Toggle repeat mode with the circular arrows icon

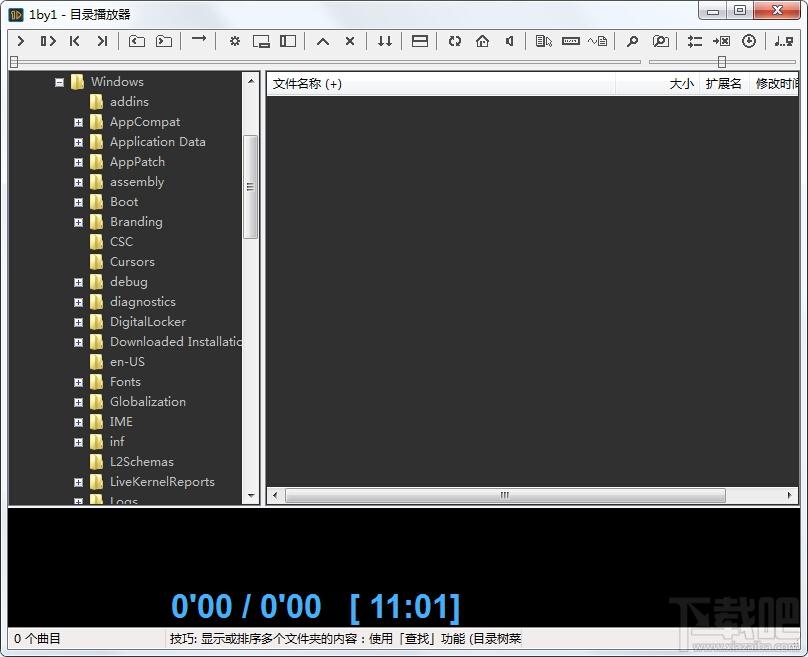[454, 41]
